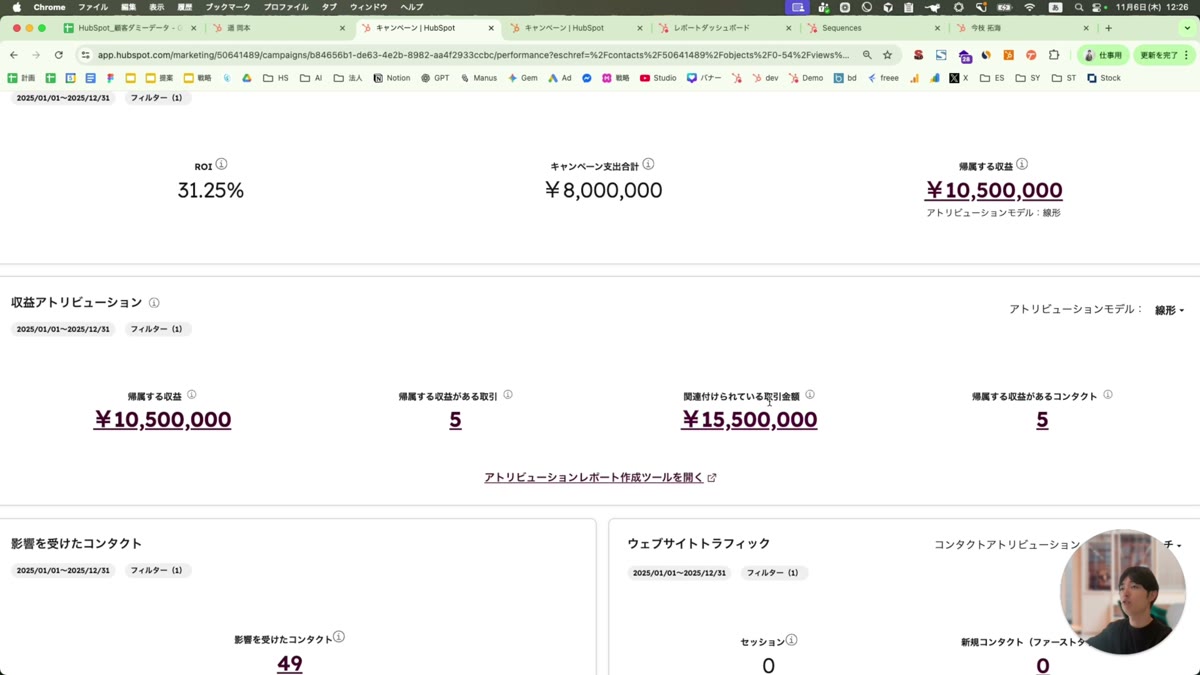Click the info icon next to ROI
Viewport: 1200px width, 675px height.
click(222, 165)
